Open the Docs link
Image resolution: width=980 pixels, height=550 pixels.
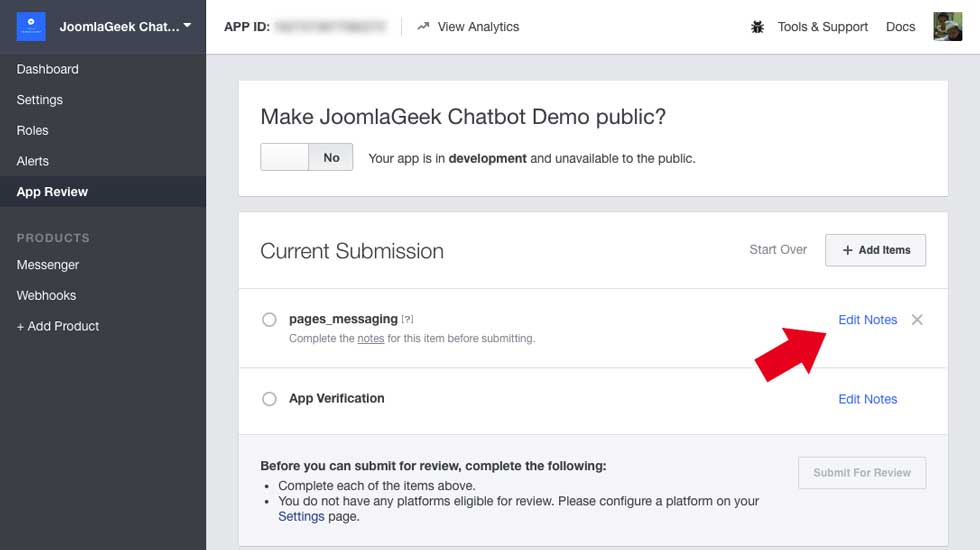click(900, 27)
